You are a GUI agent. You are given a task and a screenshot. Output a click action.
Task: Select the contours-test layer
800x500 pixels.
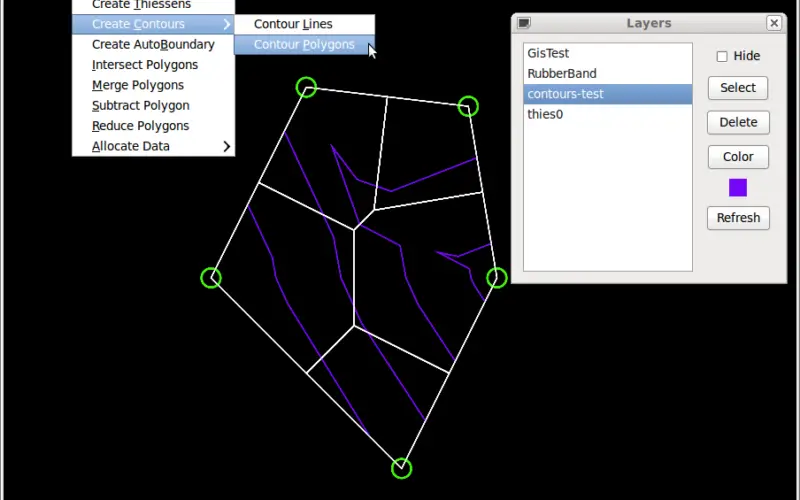click(608, 94)
